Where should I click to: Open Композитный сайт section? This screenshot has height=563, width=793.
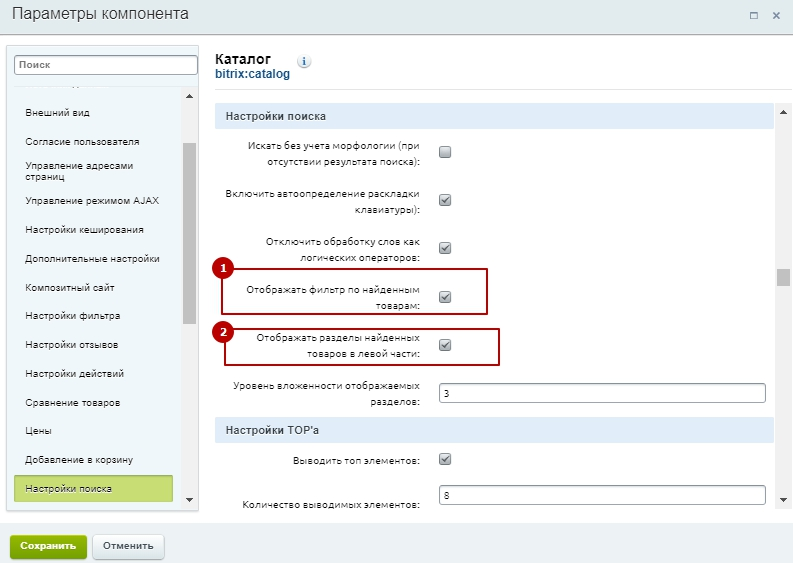[x=70, y=287]
